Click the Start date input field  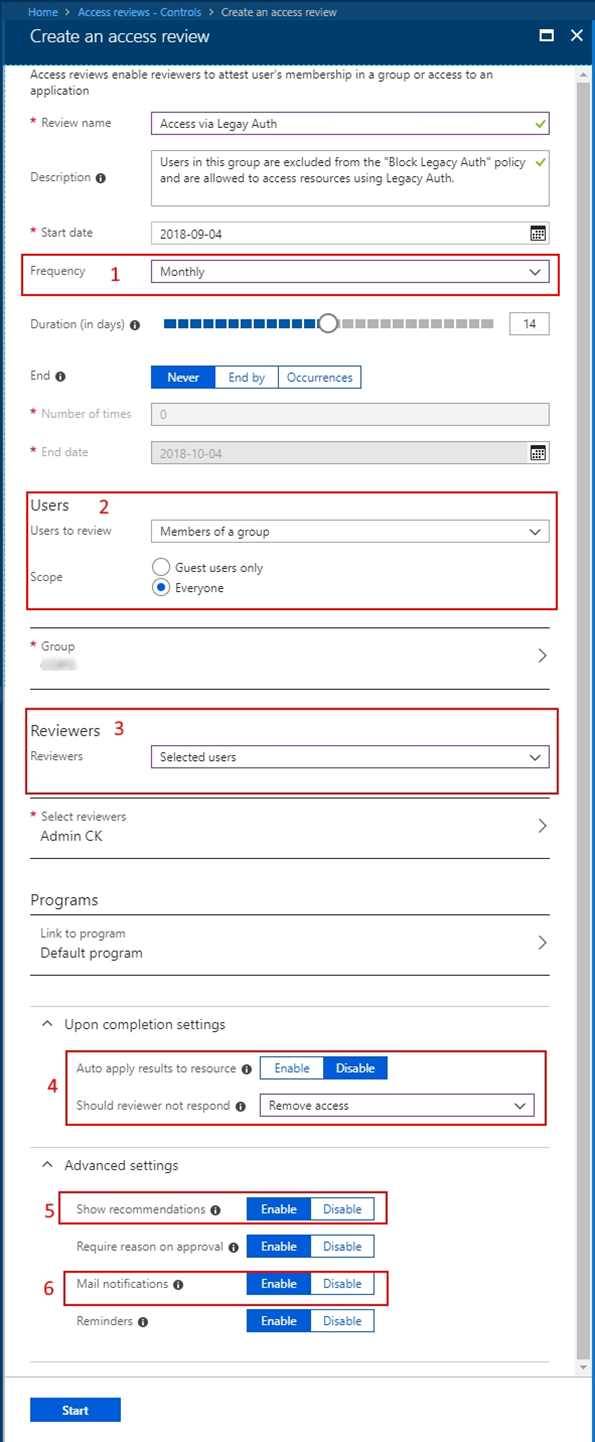click(350, 233)
